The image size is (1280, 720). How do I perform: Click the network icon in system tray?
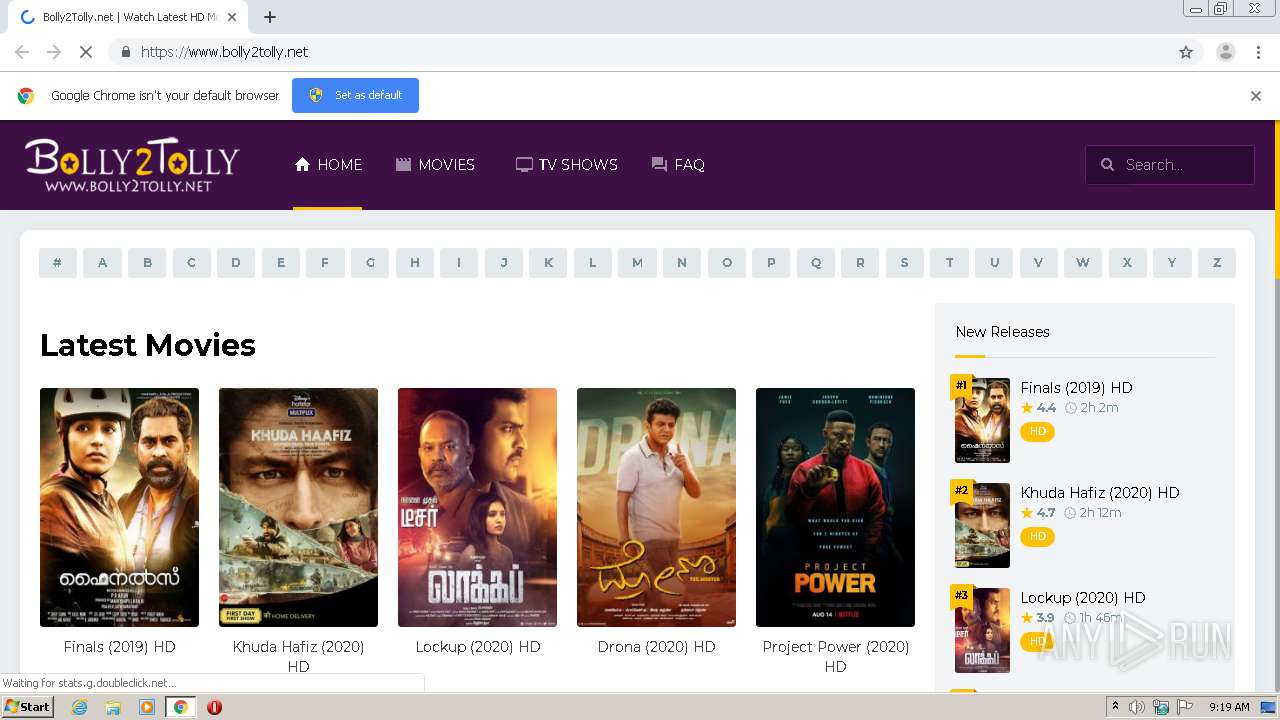[x=1161, y=707]
